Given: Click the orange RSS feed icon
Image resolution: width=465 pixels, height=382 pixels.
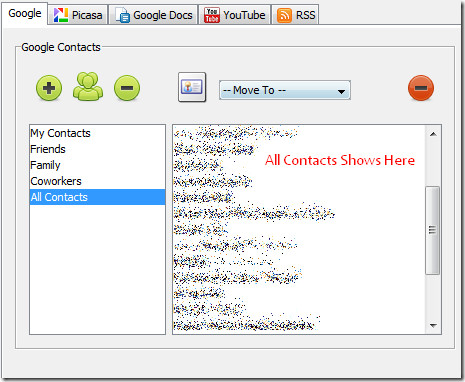Looking at the screenshot, I should click(284, 15).
